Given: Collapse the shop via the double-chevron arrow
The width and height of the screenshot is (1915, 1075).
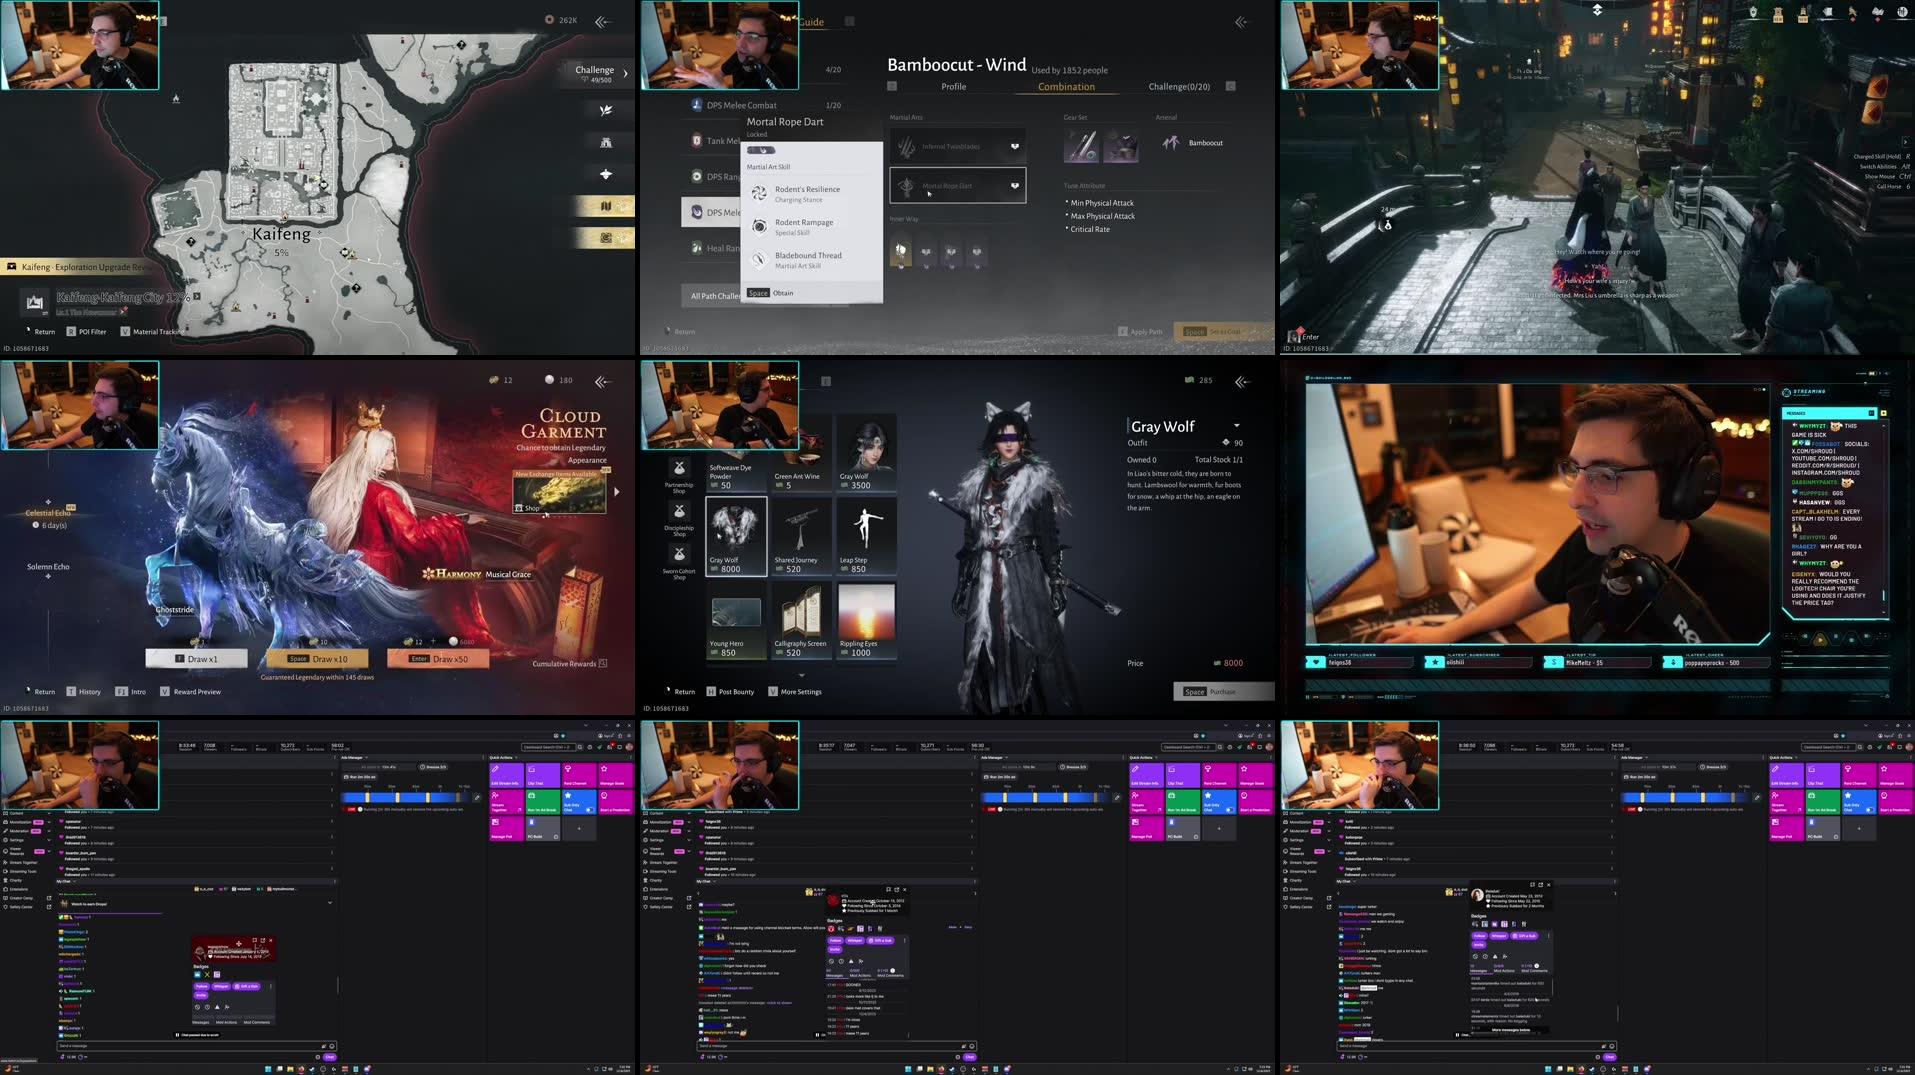Looking at the screenshot, I should (1242, 382).
